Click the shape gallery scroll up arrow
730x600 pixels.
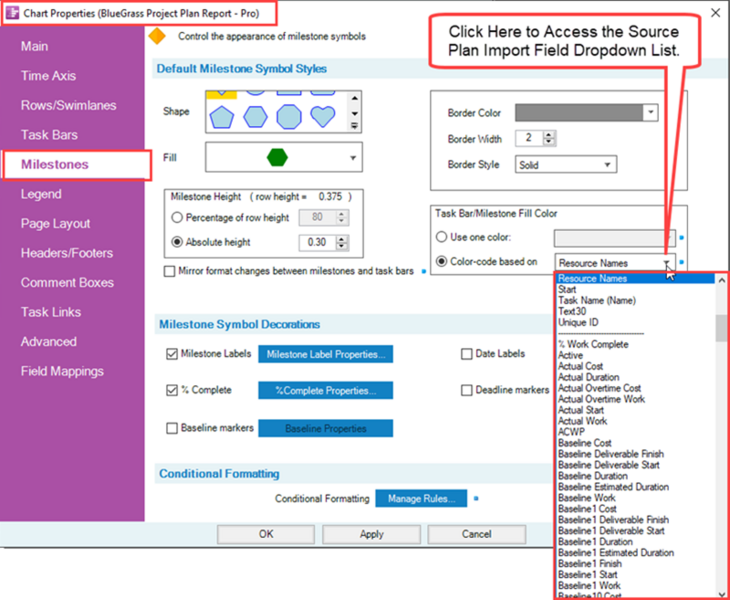[355, 98]
